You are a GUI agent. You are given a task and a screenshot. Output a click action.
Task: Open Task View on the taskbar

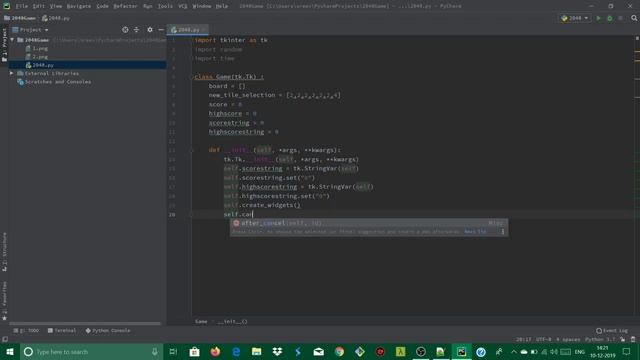tap(173, 351)
